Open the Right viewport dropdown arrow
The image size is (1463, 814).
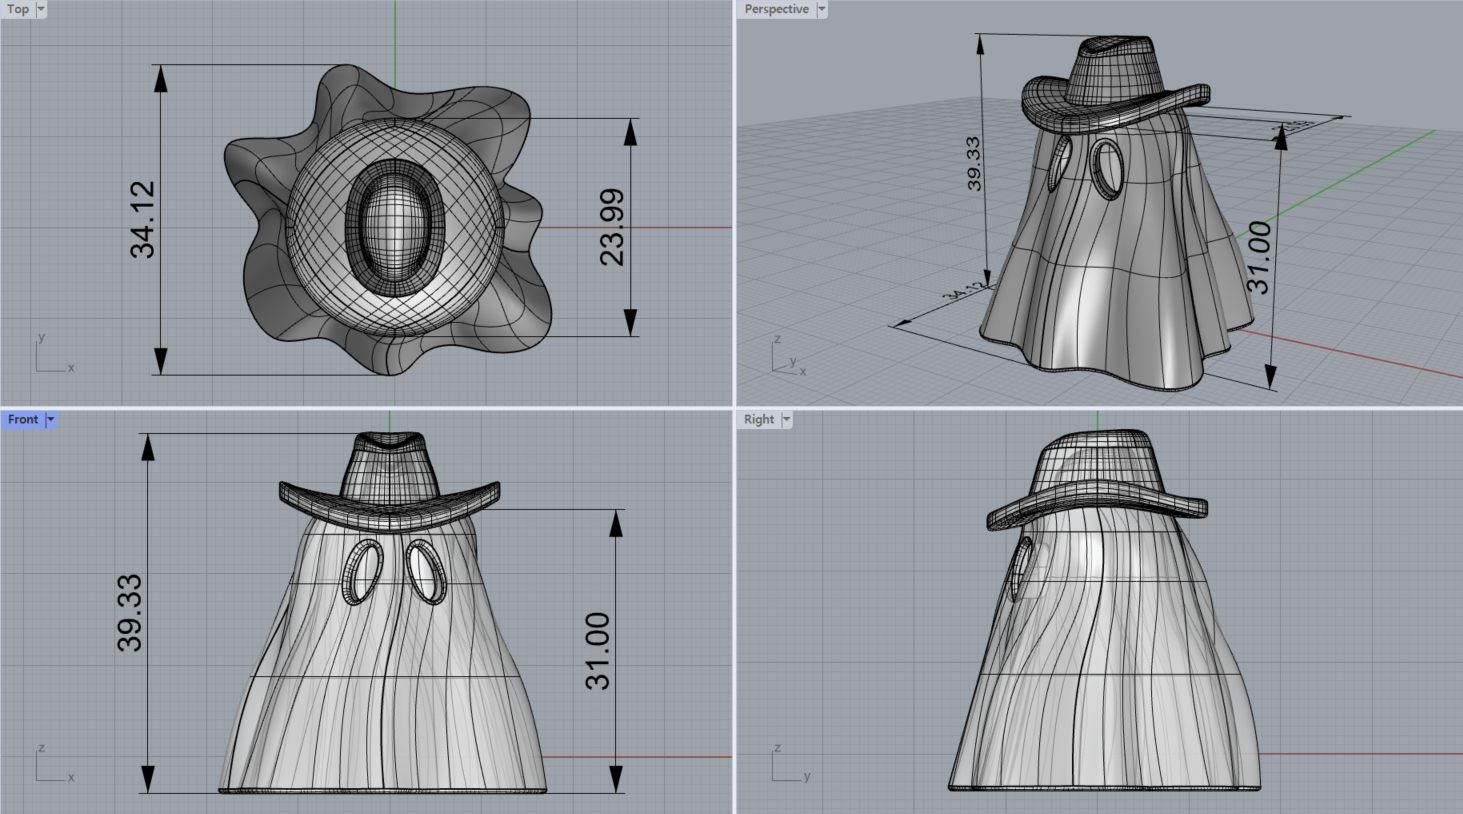point(787,420)
